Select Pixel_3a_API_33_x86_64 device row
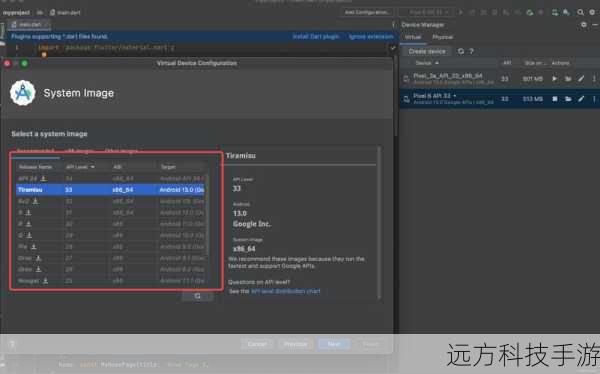This screenshot has height=374, width=600. (x=499, y=78)
